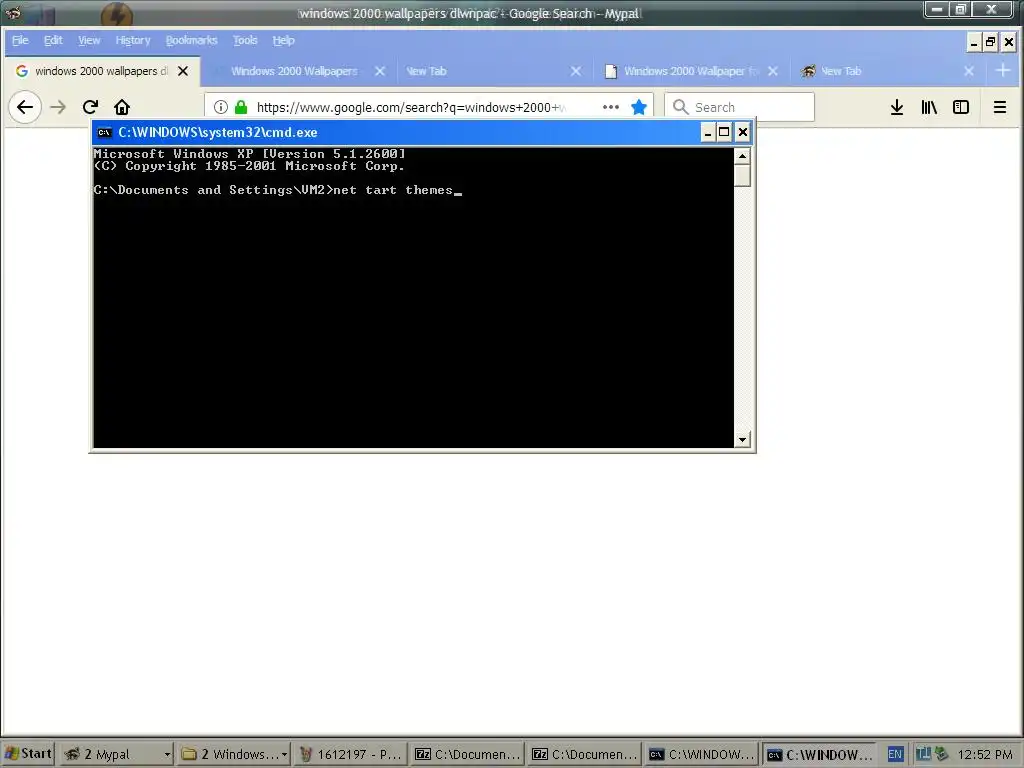Screen dimensions: 1024x768
Task: Go back with the browser back arrow
Action: (x=25, y=107)
